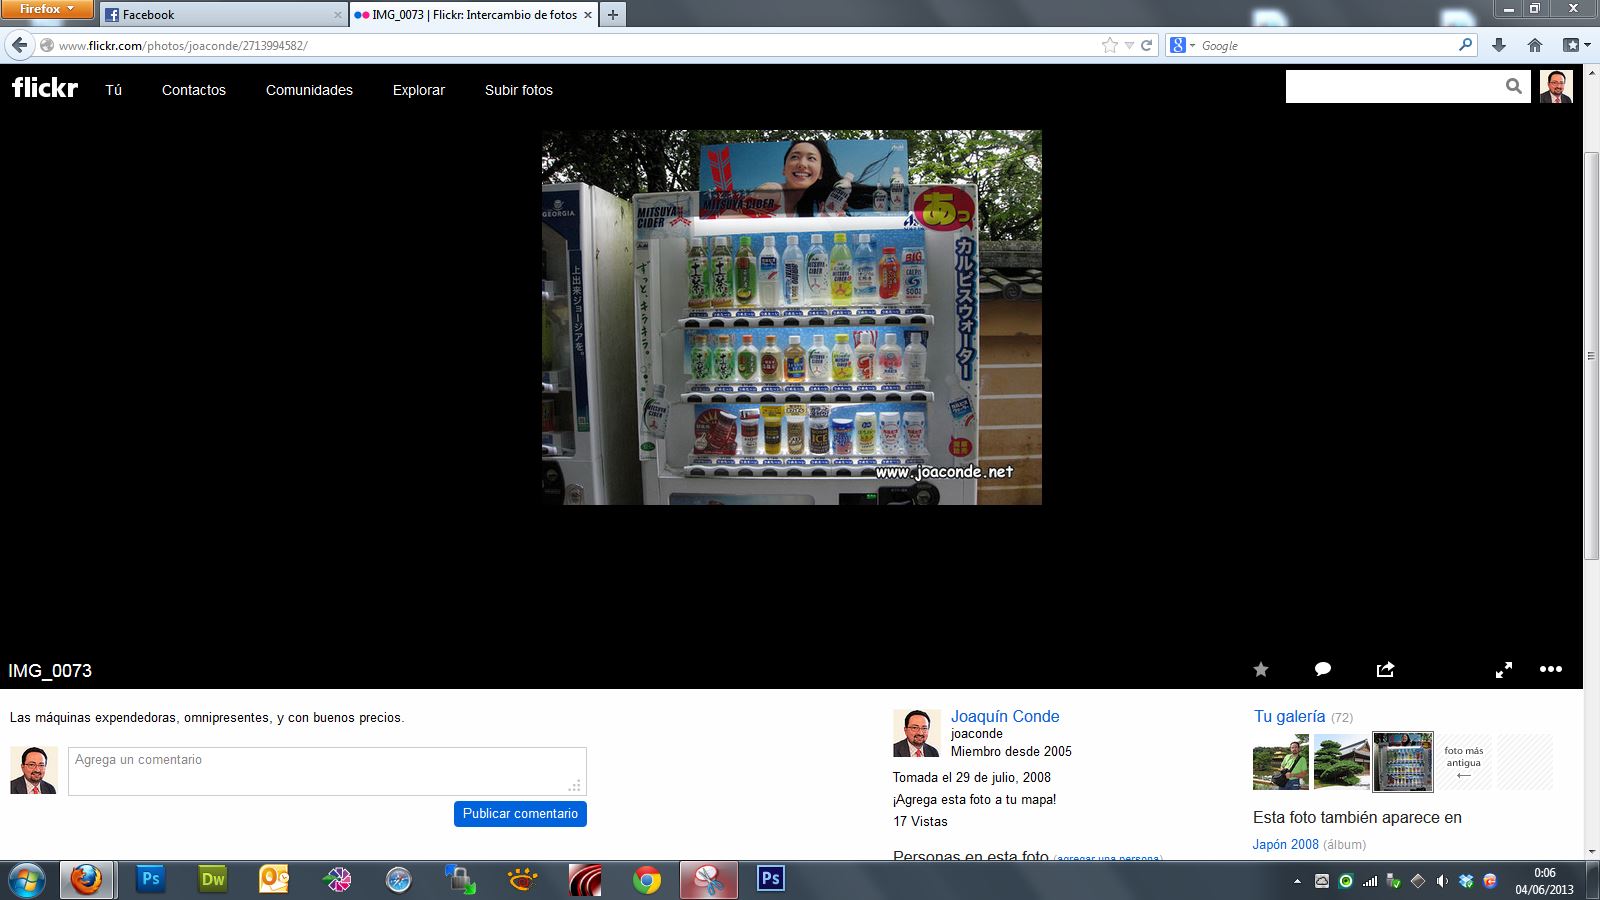Click the Joaquín Conde avatar beside member info
1600x900 pixels.
pos(917,733)
